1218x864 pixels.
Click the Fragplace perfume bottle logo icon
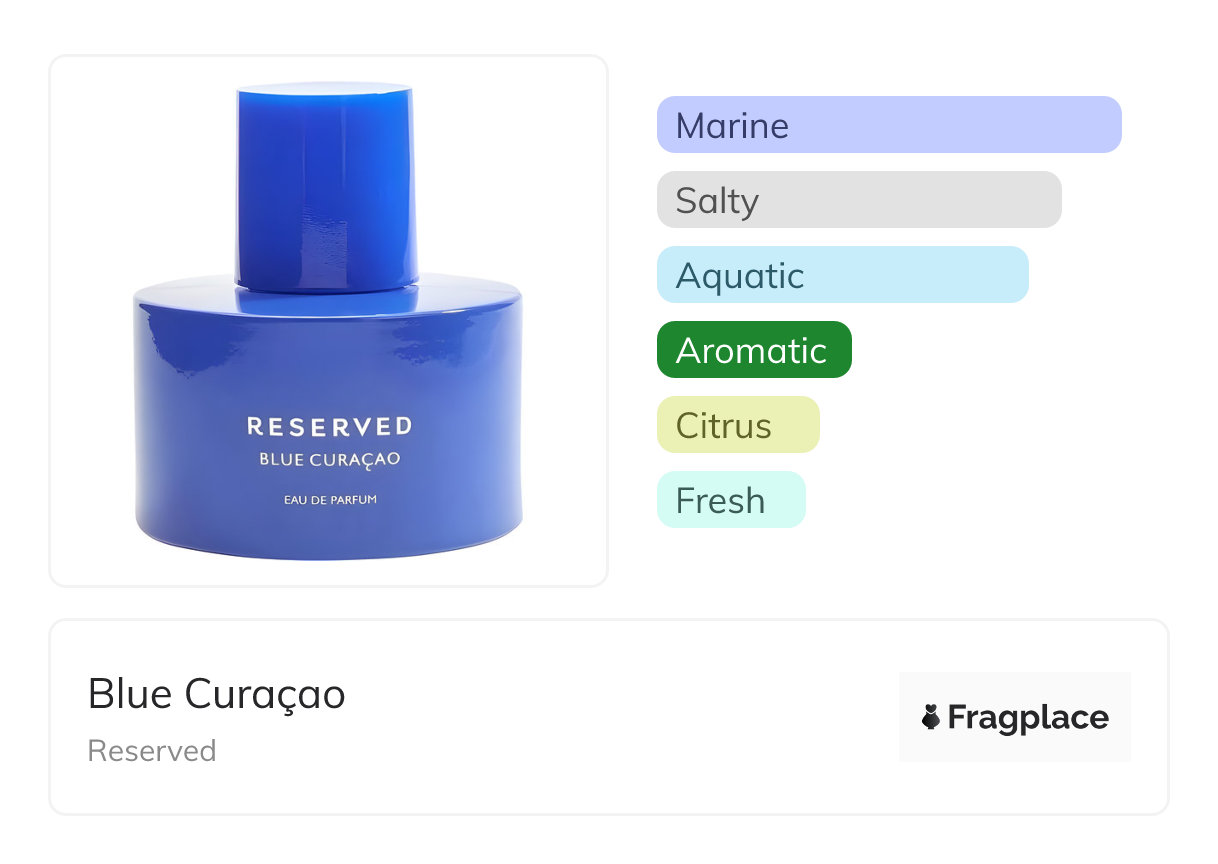coord(931,717)
